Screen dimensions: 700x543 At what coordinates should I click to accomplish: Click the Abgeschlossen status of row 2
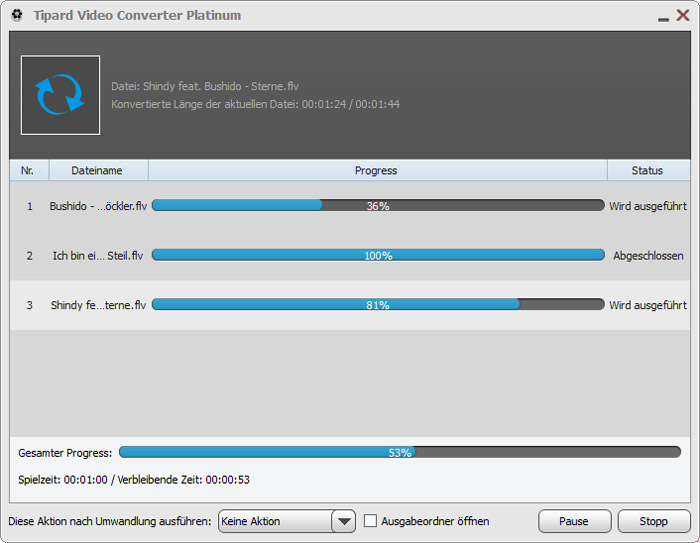point(648,255)
